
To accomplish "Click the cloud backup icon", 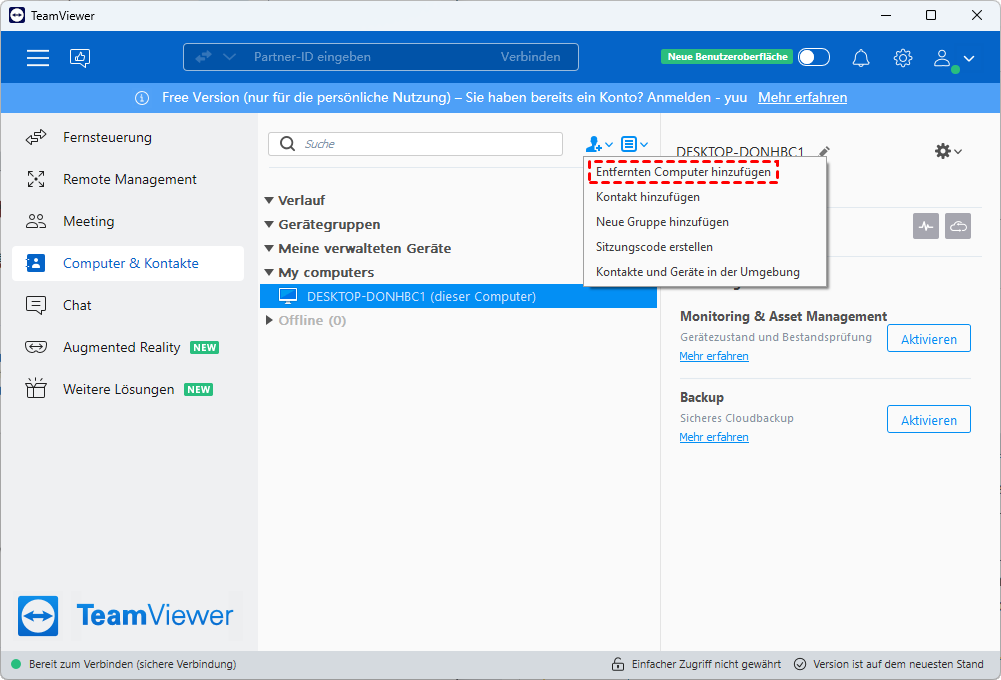I will click(958, 226).
